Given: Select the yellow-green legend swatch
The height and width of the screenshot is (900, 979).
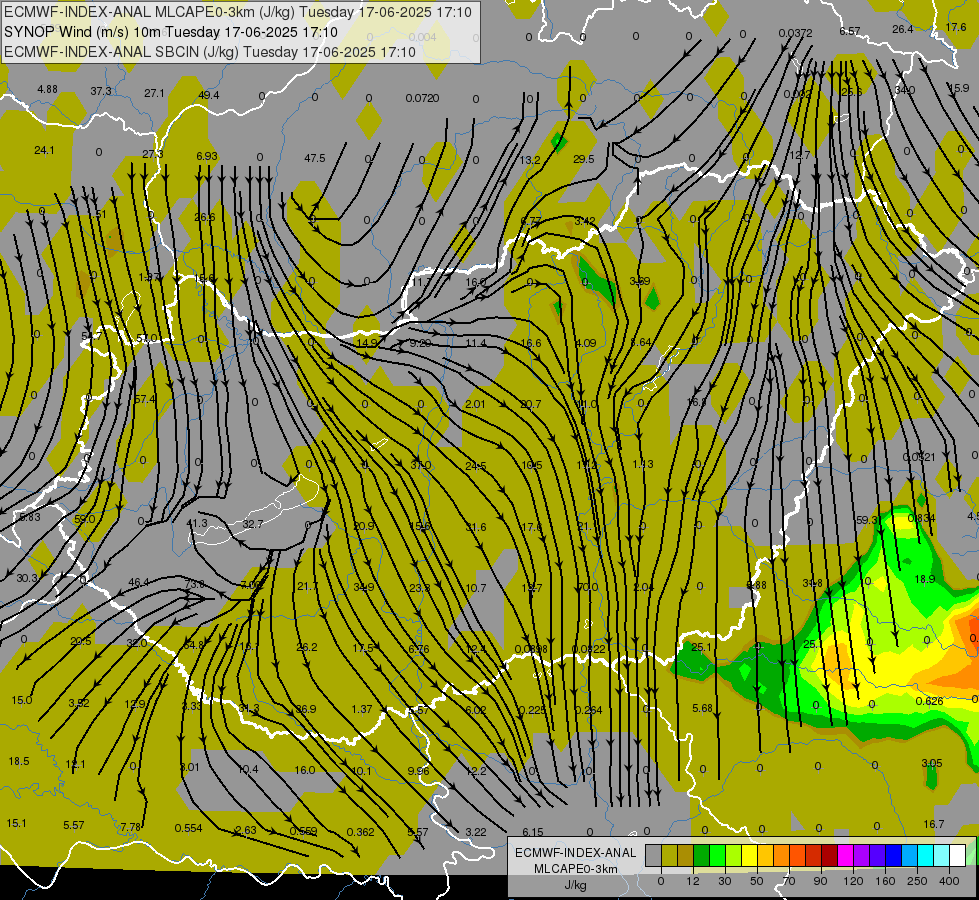Looking at the screenshot, I should [x=734, y=855].
